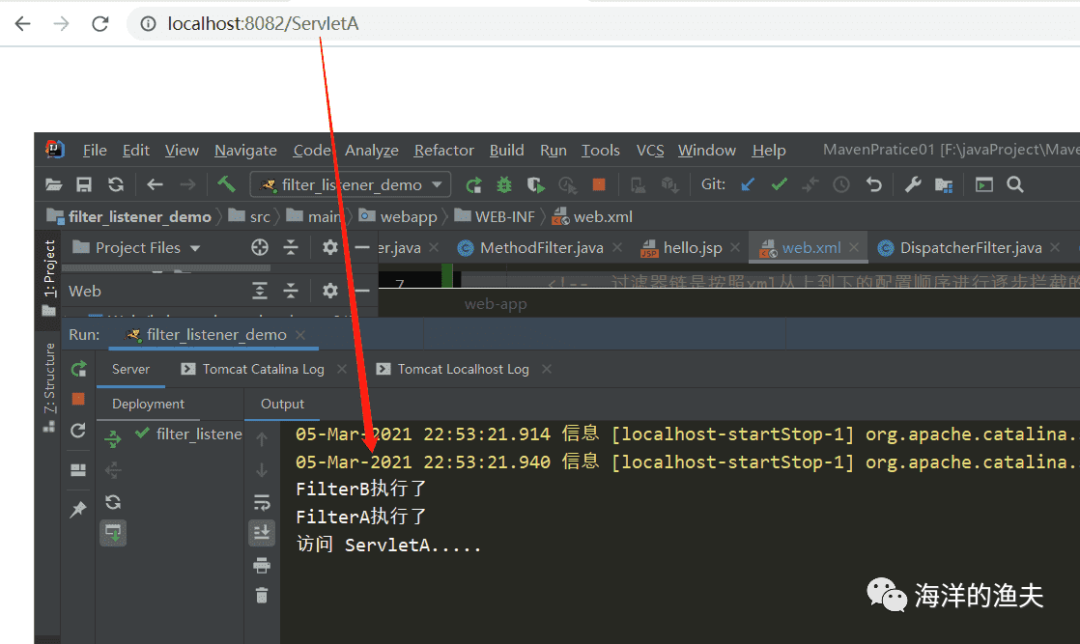Click the Save All toolbar icon

84,185
